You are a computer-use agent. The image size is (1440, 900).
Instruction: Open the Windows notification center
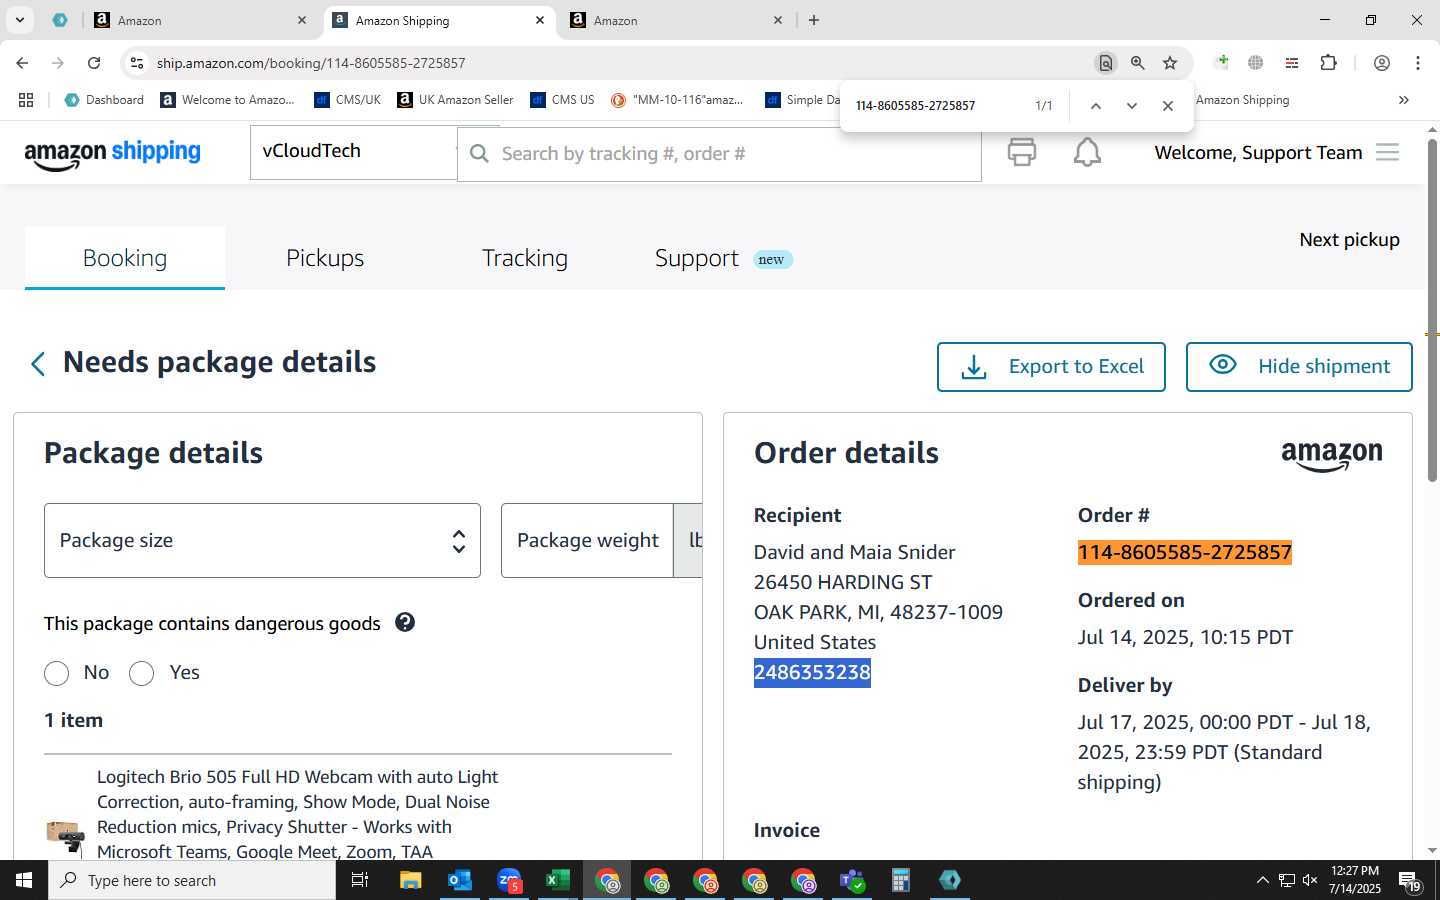click(x=1410, y=881)
